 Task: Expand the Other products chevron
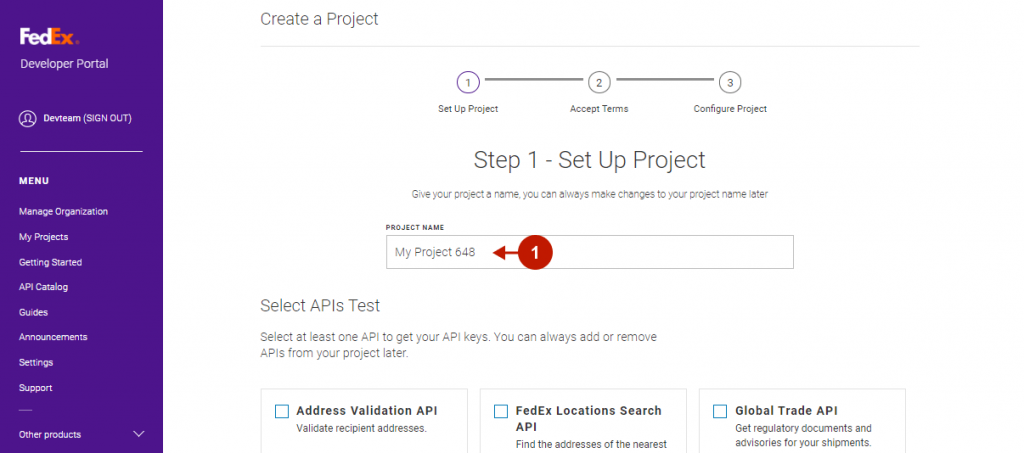click(138, 434)
